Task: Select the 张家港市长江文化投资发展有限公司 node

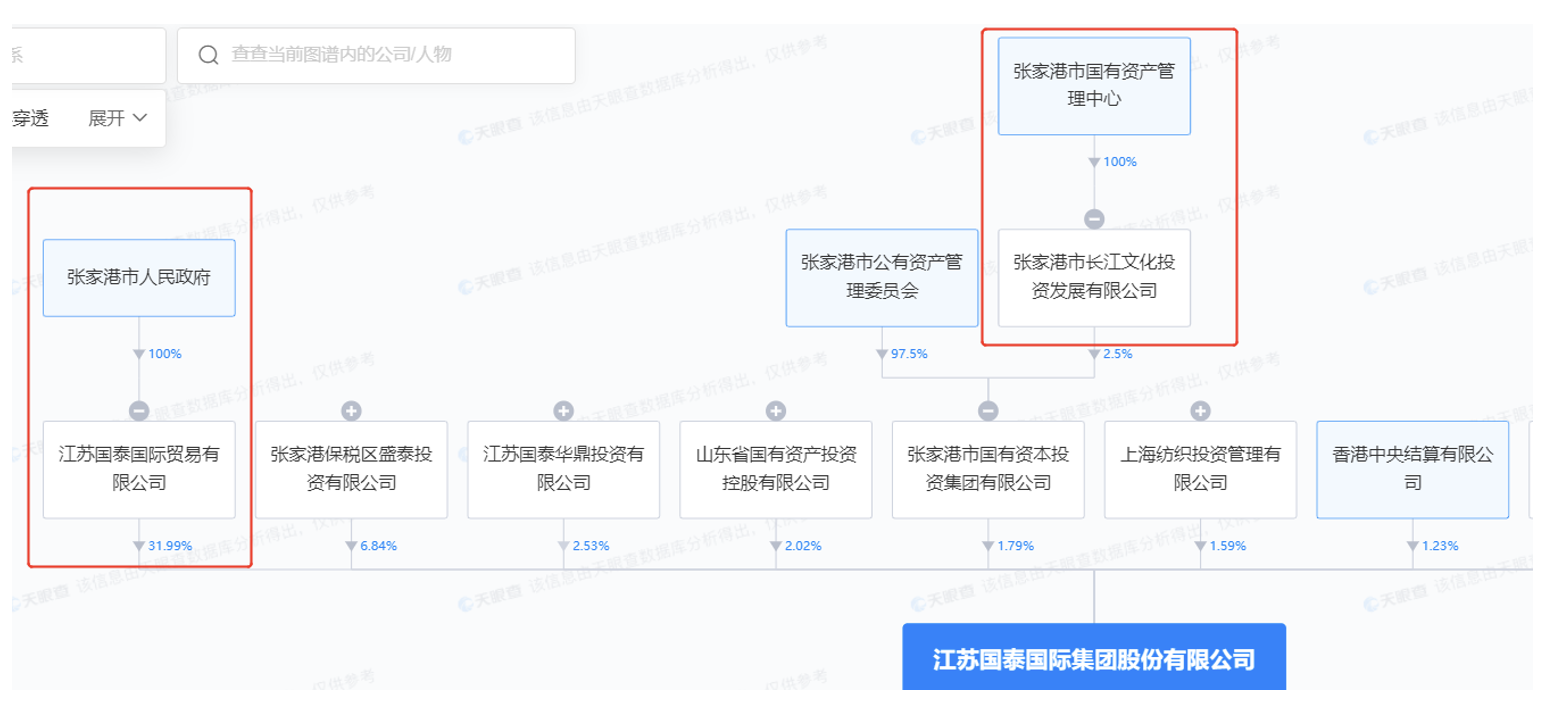Action: pos(1094,278)
